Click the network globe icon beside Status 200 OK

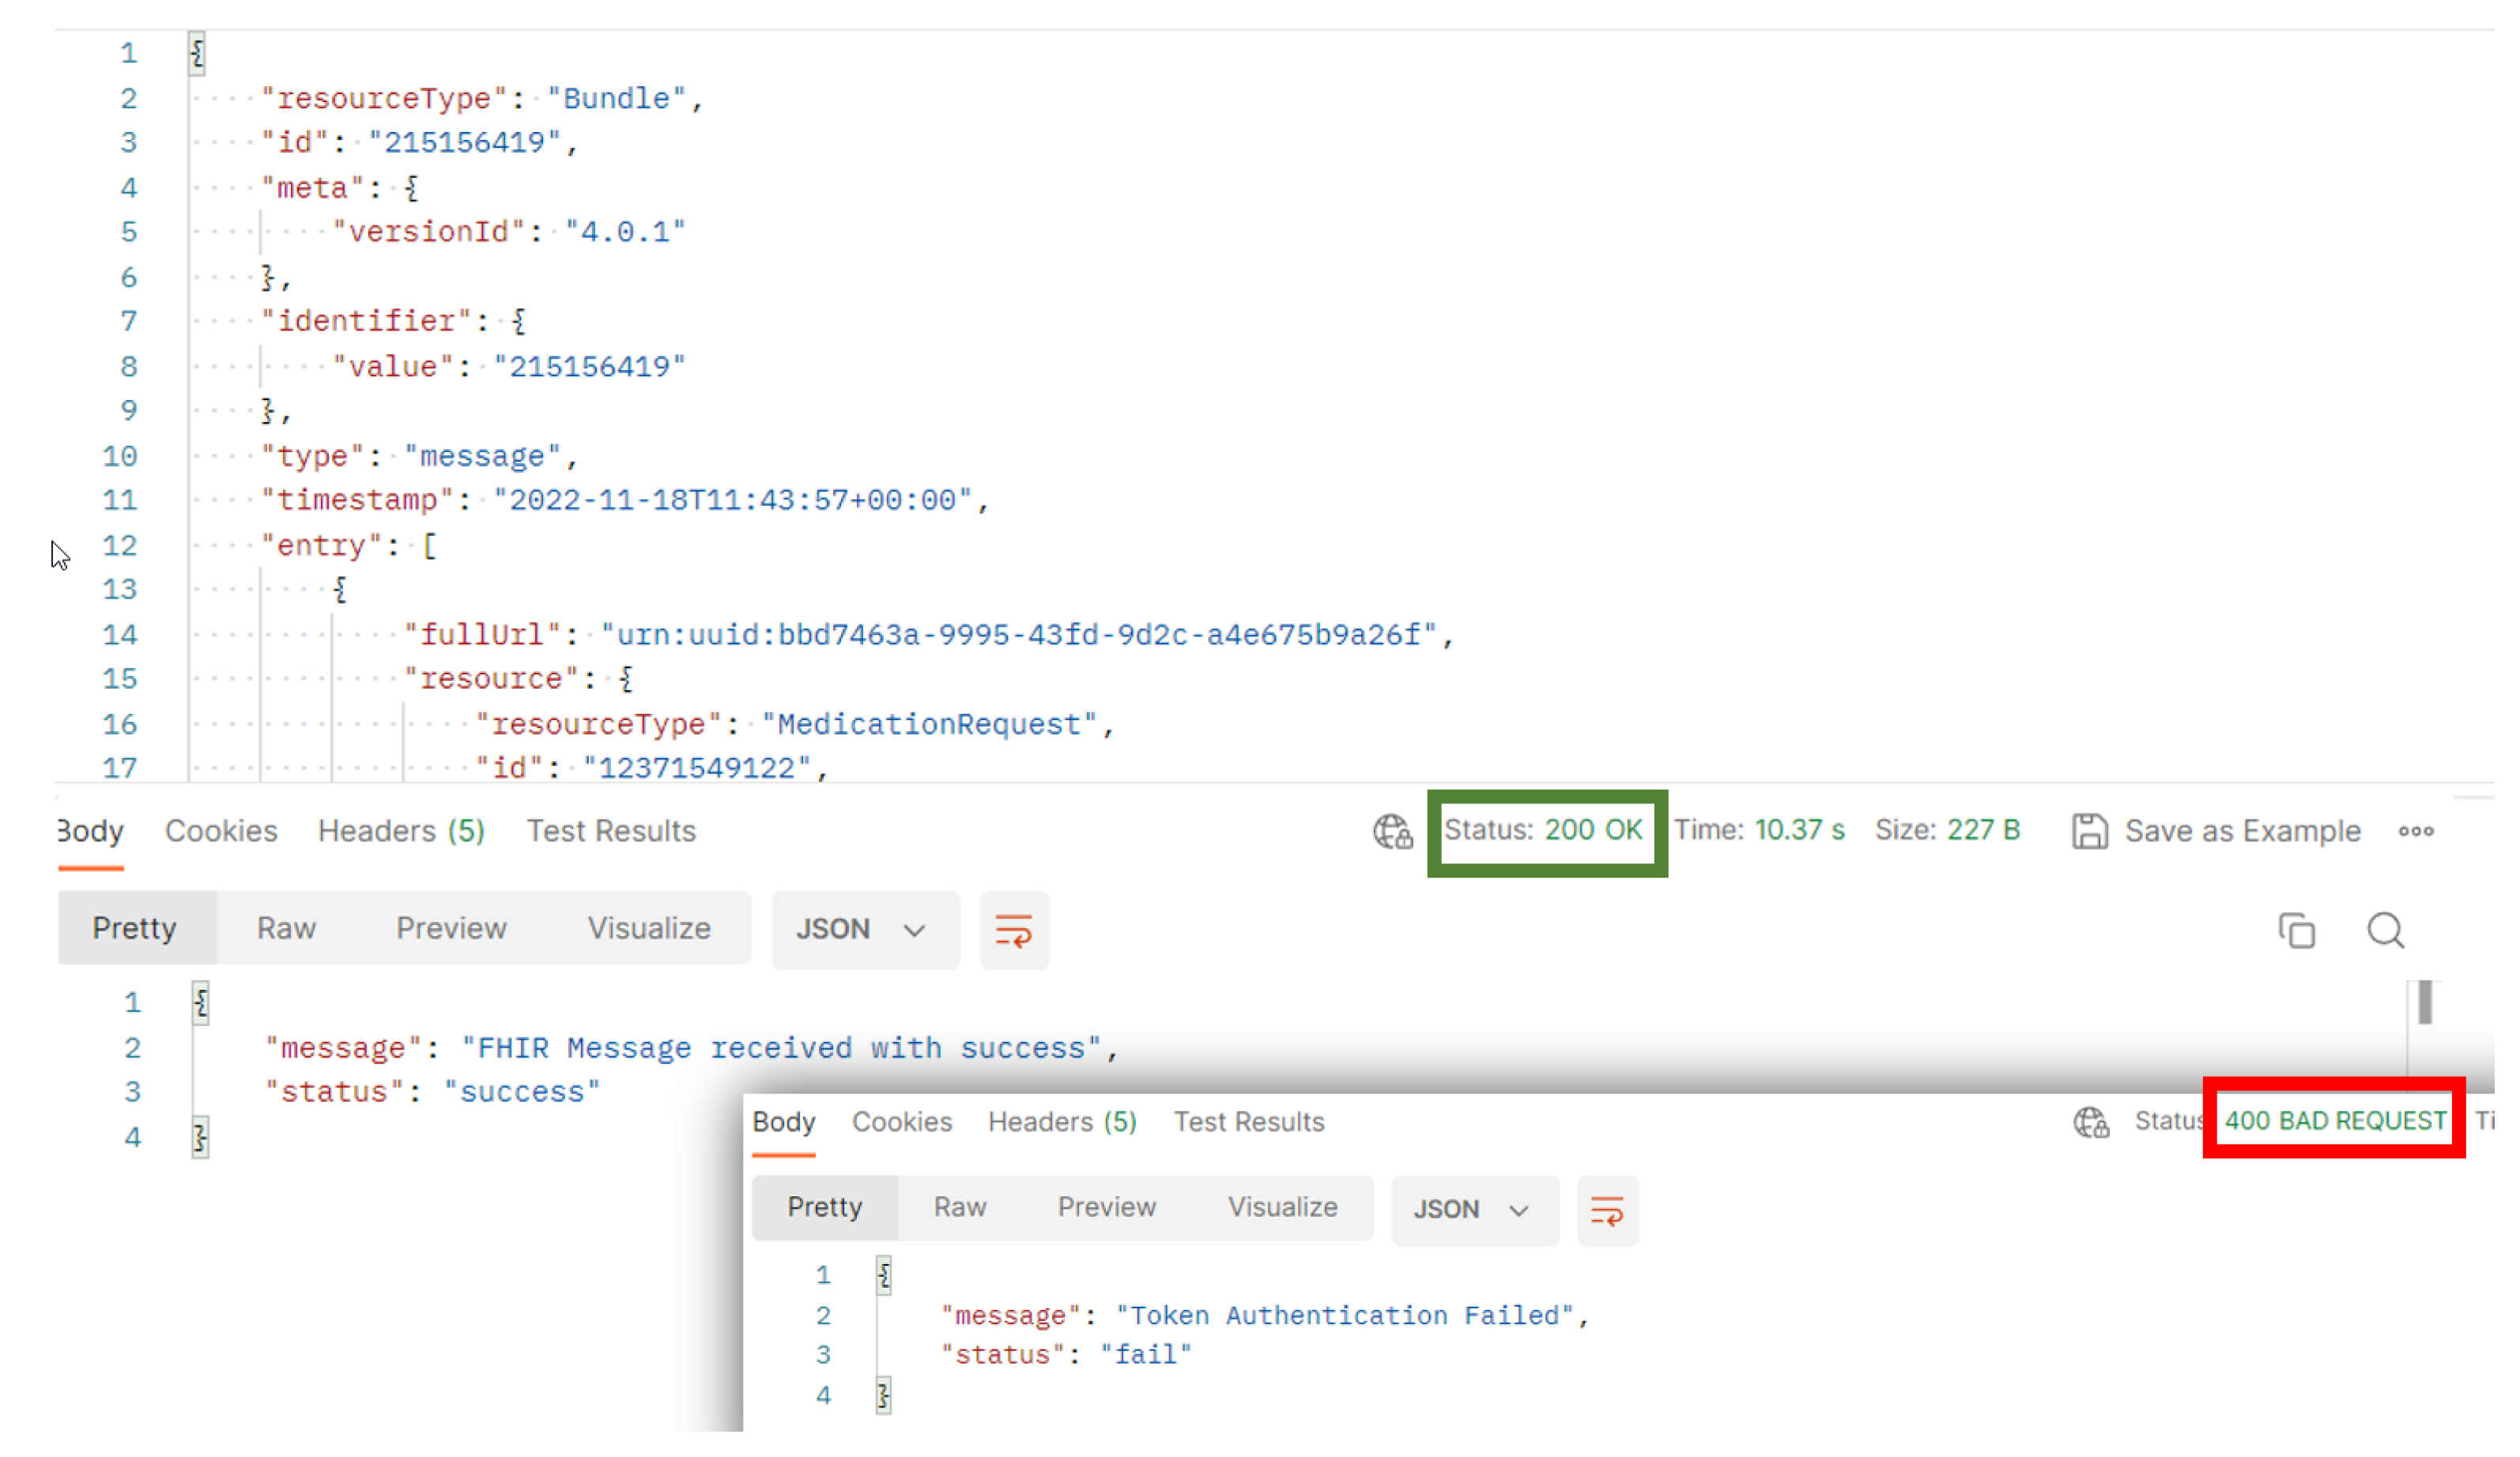pos(1392,831)
